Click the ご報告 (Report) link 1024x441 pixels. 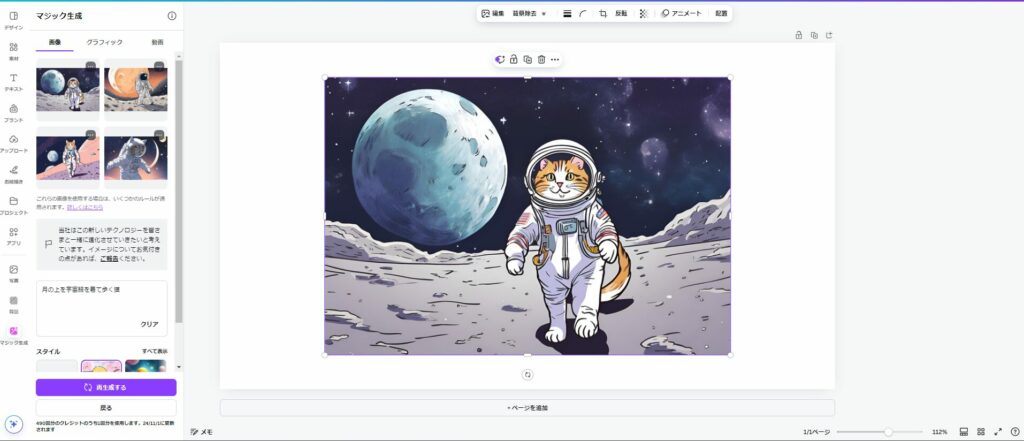(x=109, y=259)
